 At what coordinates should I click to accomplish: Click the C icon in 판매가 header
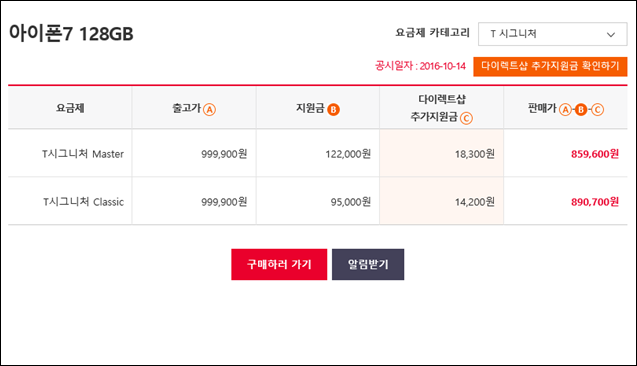(597, 109)
